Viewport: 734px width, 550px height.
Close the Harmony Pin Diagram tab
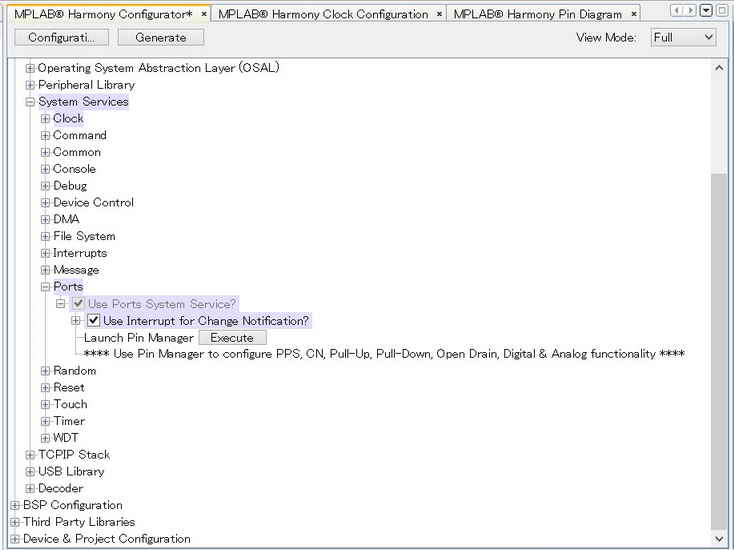point(633,14)
